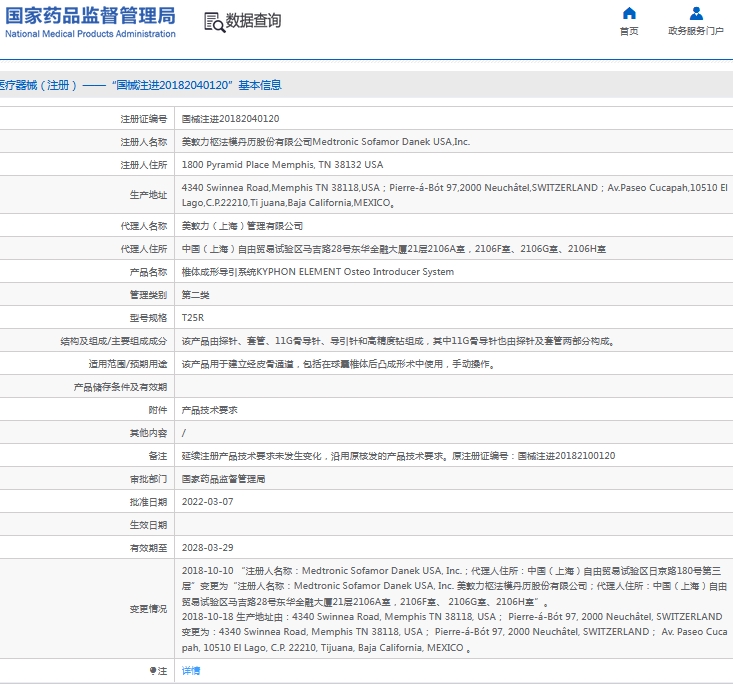Select registration number value 国械注进20182040120

(230, 119)
